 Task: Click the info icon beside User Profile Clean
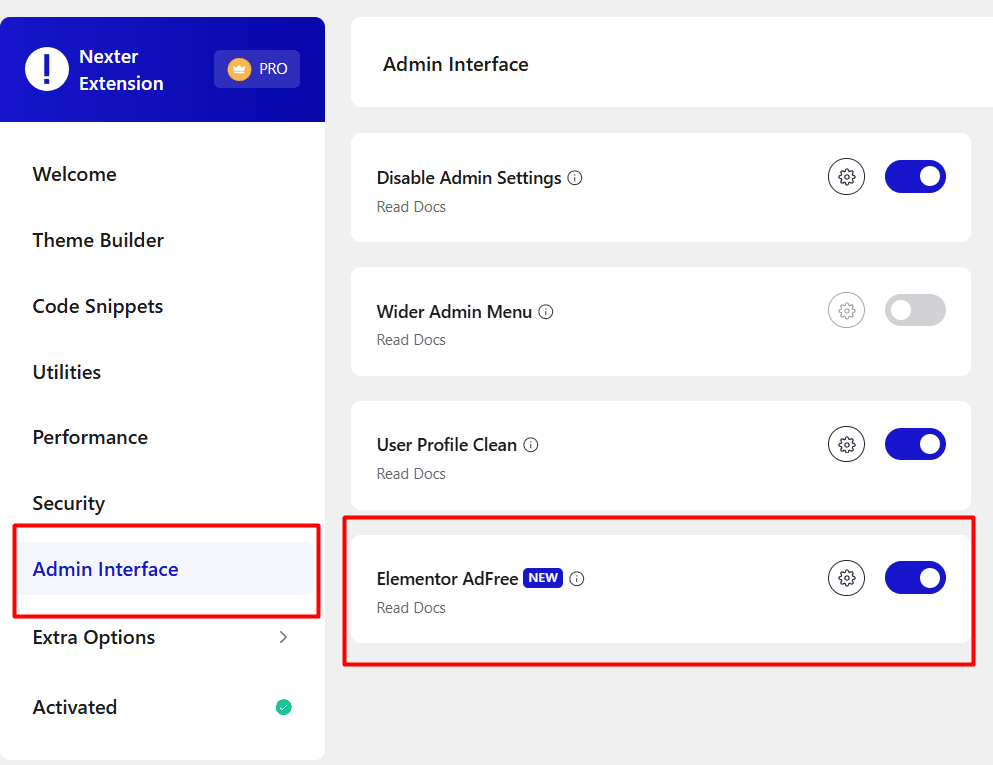point(531,445)
